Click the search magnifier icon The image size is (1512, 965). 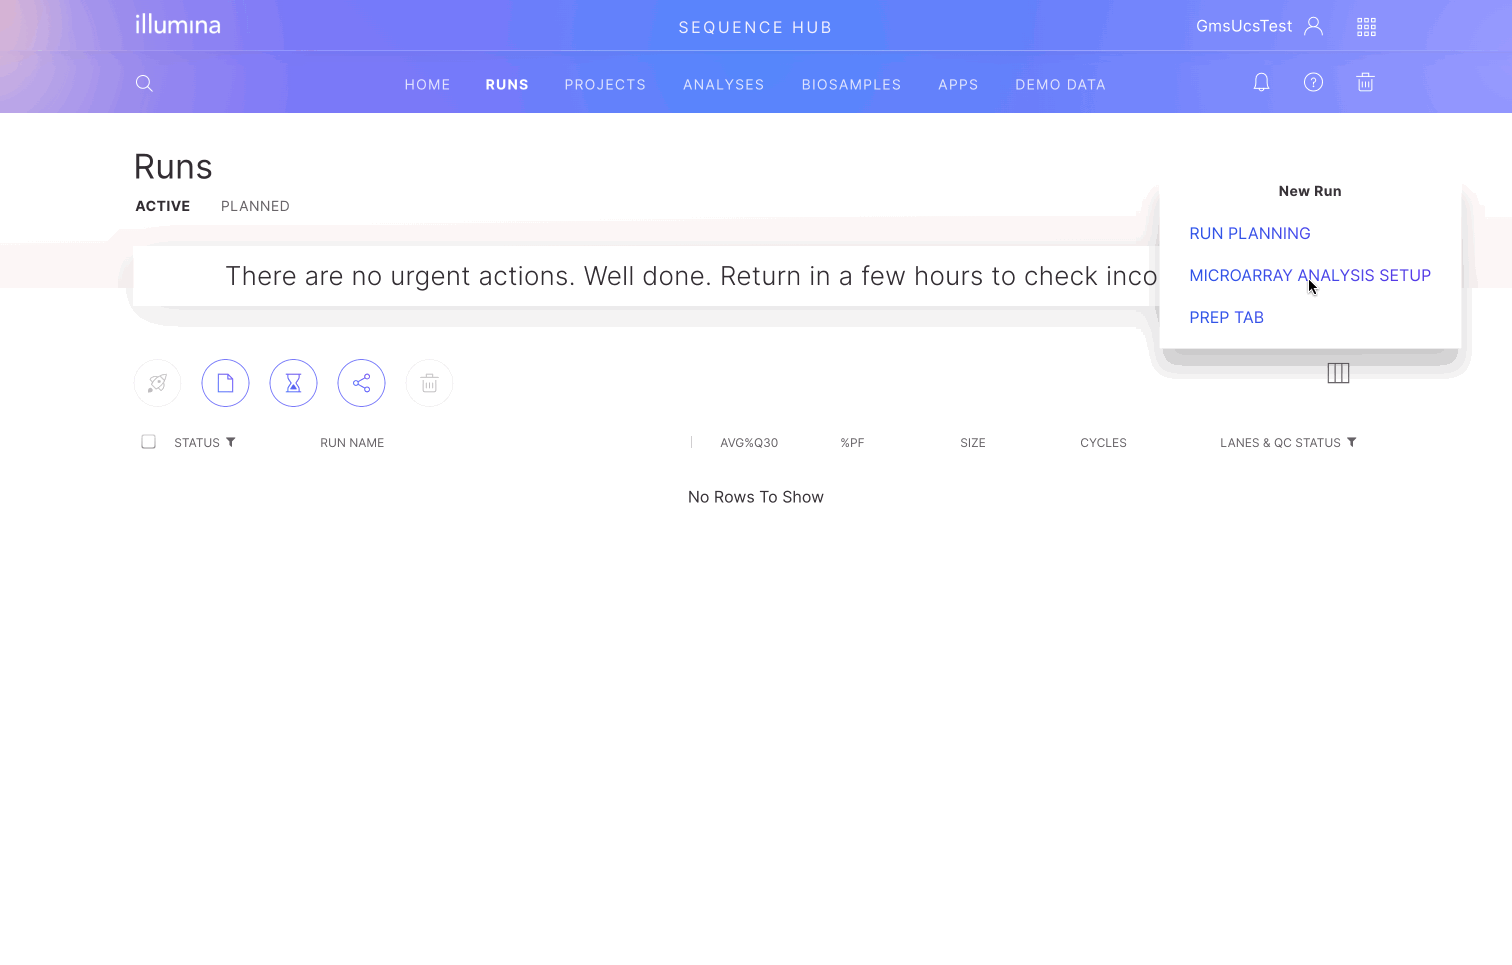[x=144, y=83]
